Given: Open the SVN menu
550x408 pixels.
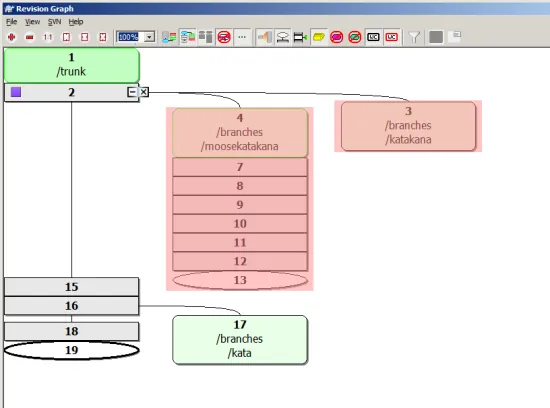Looking at the screenshot, I should pos(54,22).
